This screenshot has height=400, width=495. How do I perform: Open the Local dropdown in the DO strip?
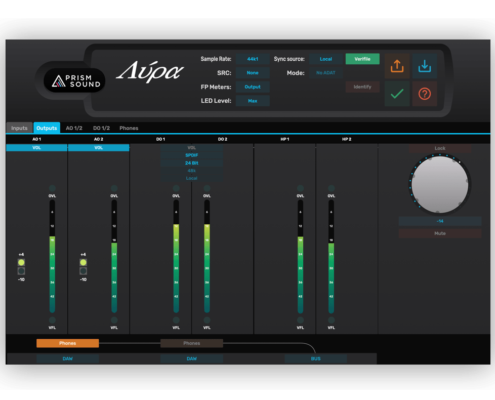click(192, 178)
